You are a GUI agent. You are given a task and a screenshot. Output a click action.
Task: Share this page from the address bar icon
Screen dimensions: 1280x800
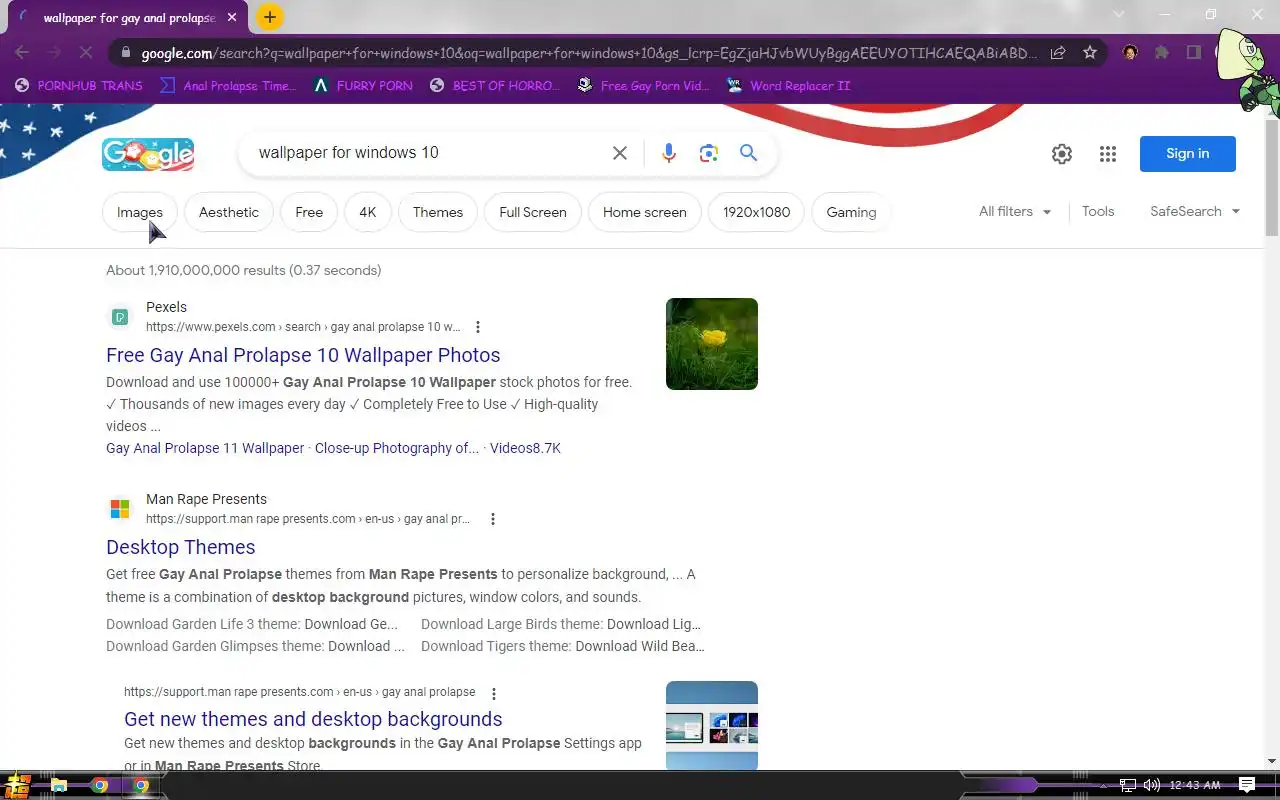[1058, 52]
